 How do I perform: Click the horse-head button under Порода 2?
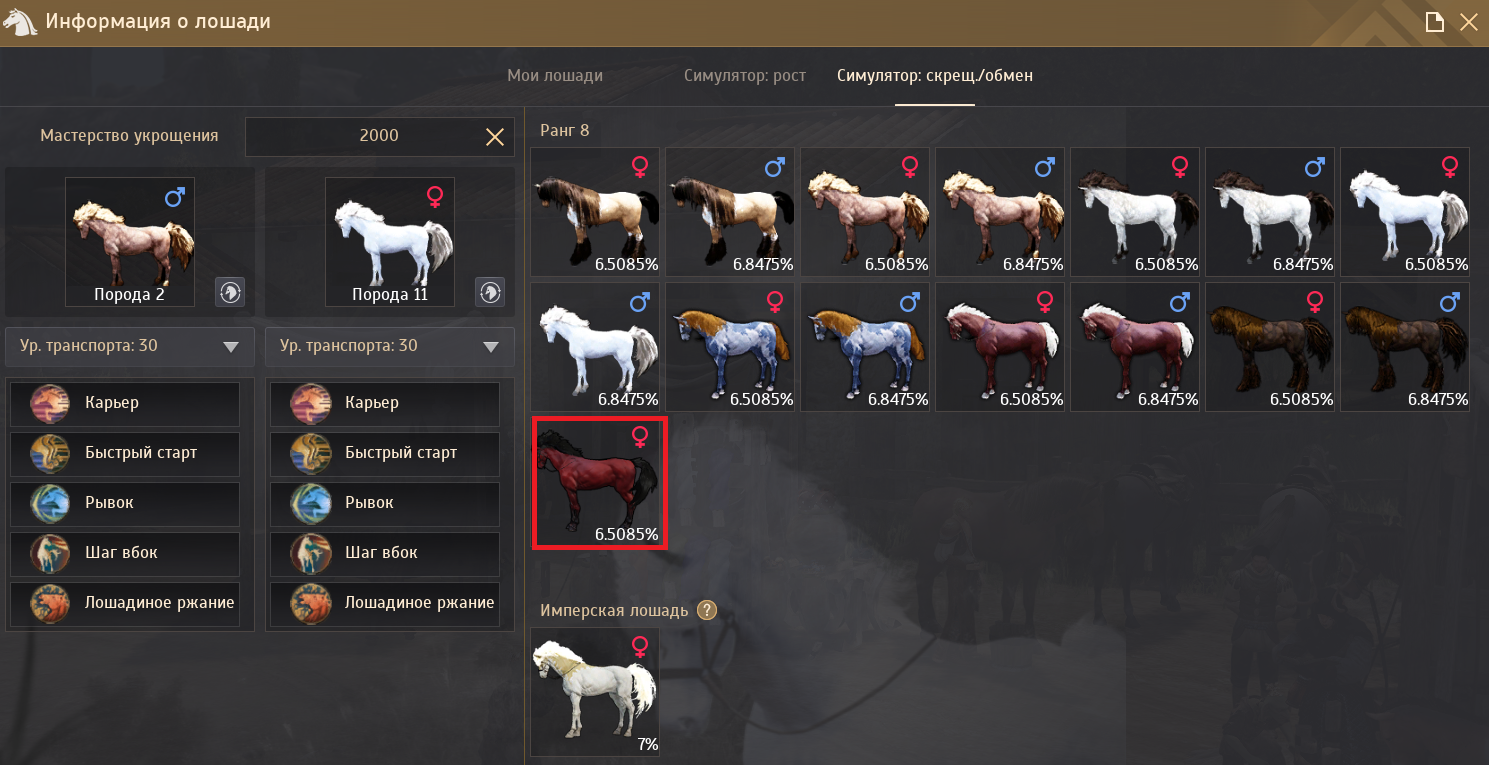(x=230, y=292)
